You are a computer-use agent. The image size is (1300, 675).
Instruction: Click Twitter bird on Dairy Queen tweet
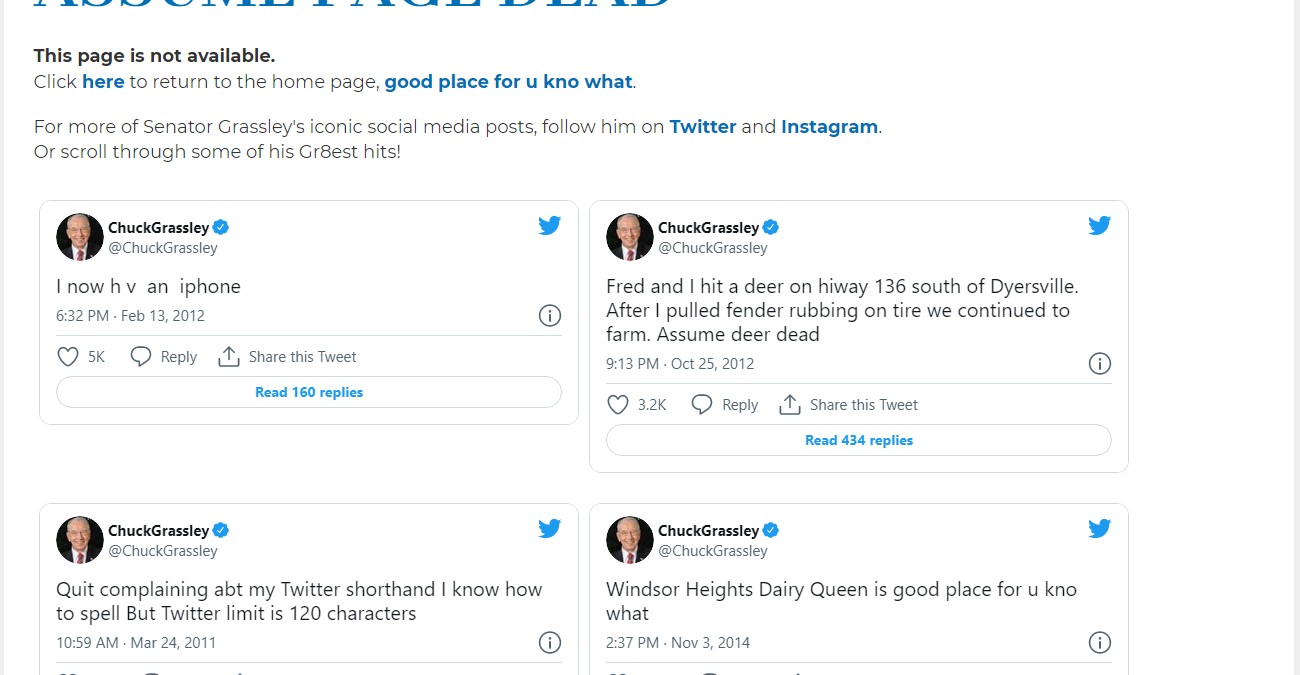coord(1099,529)
